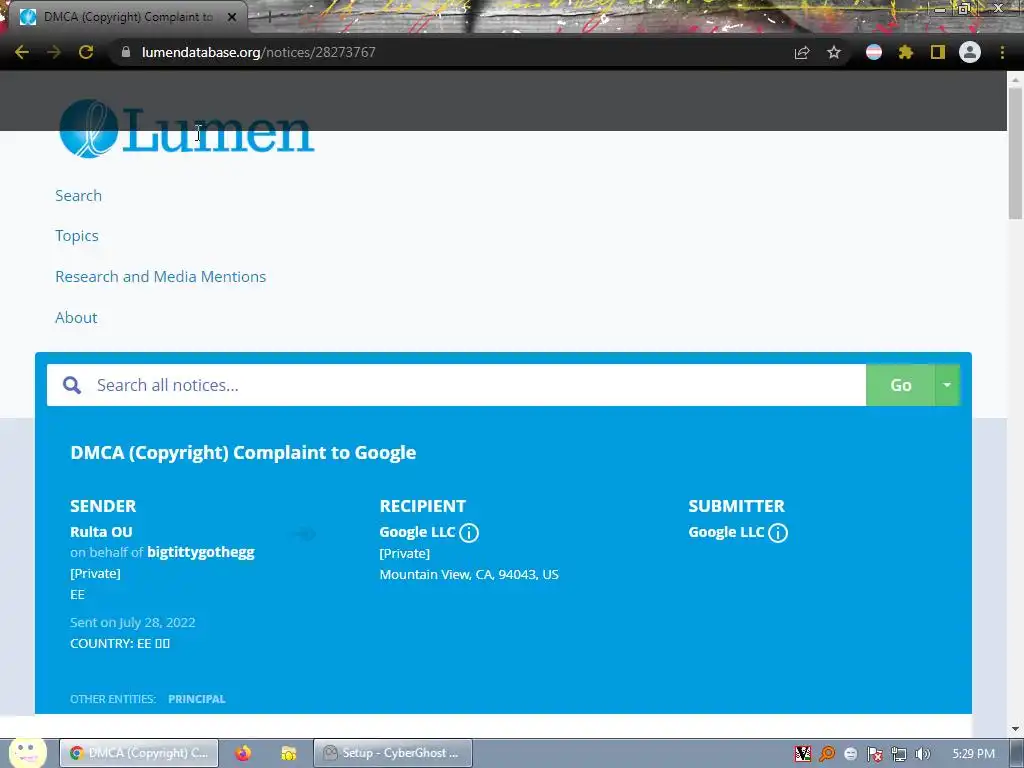Open the flag with red X tray icon
Viewport: 1024px width, 768px height.
[x=874, y=754]
